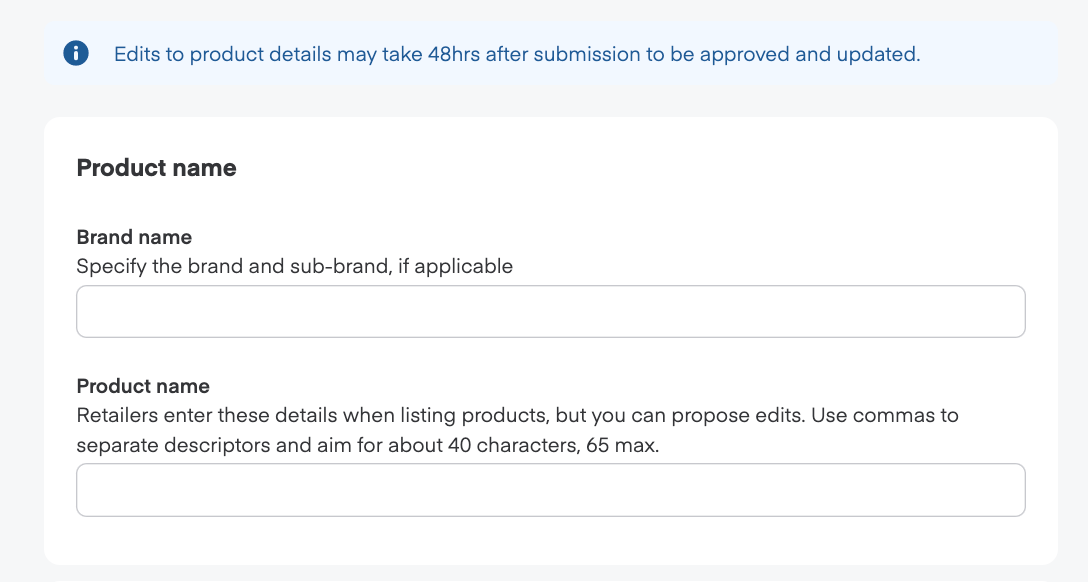Click the Product name input field

pos(550,490)
